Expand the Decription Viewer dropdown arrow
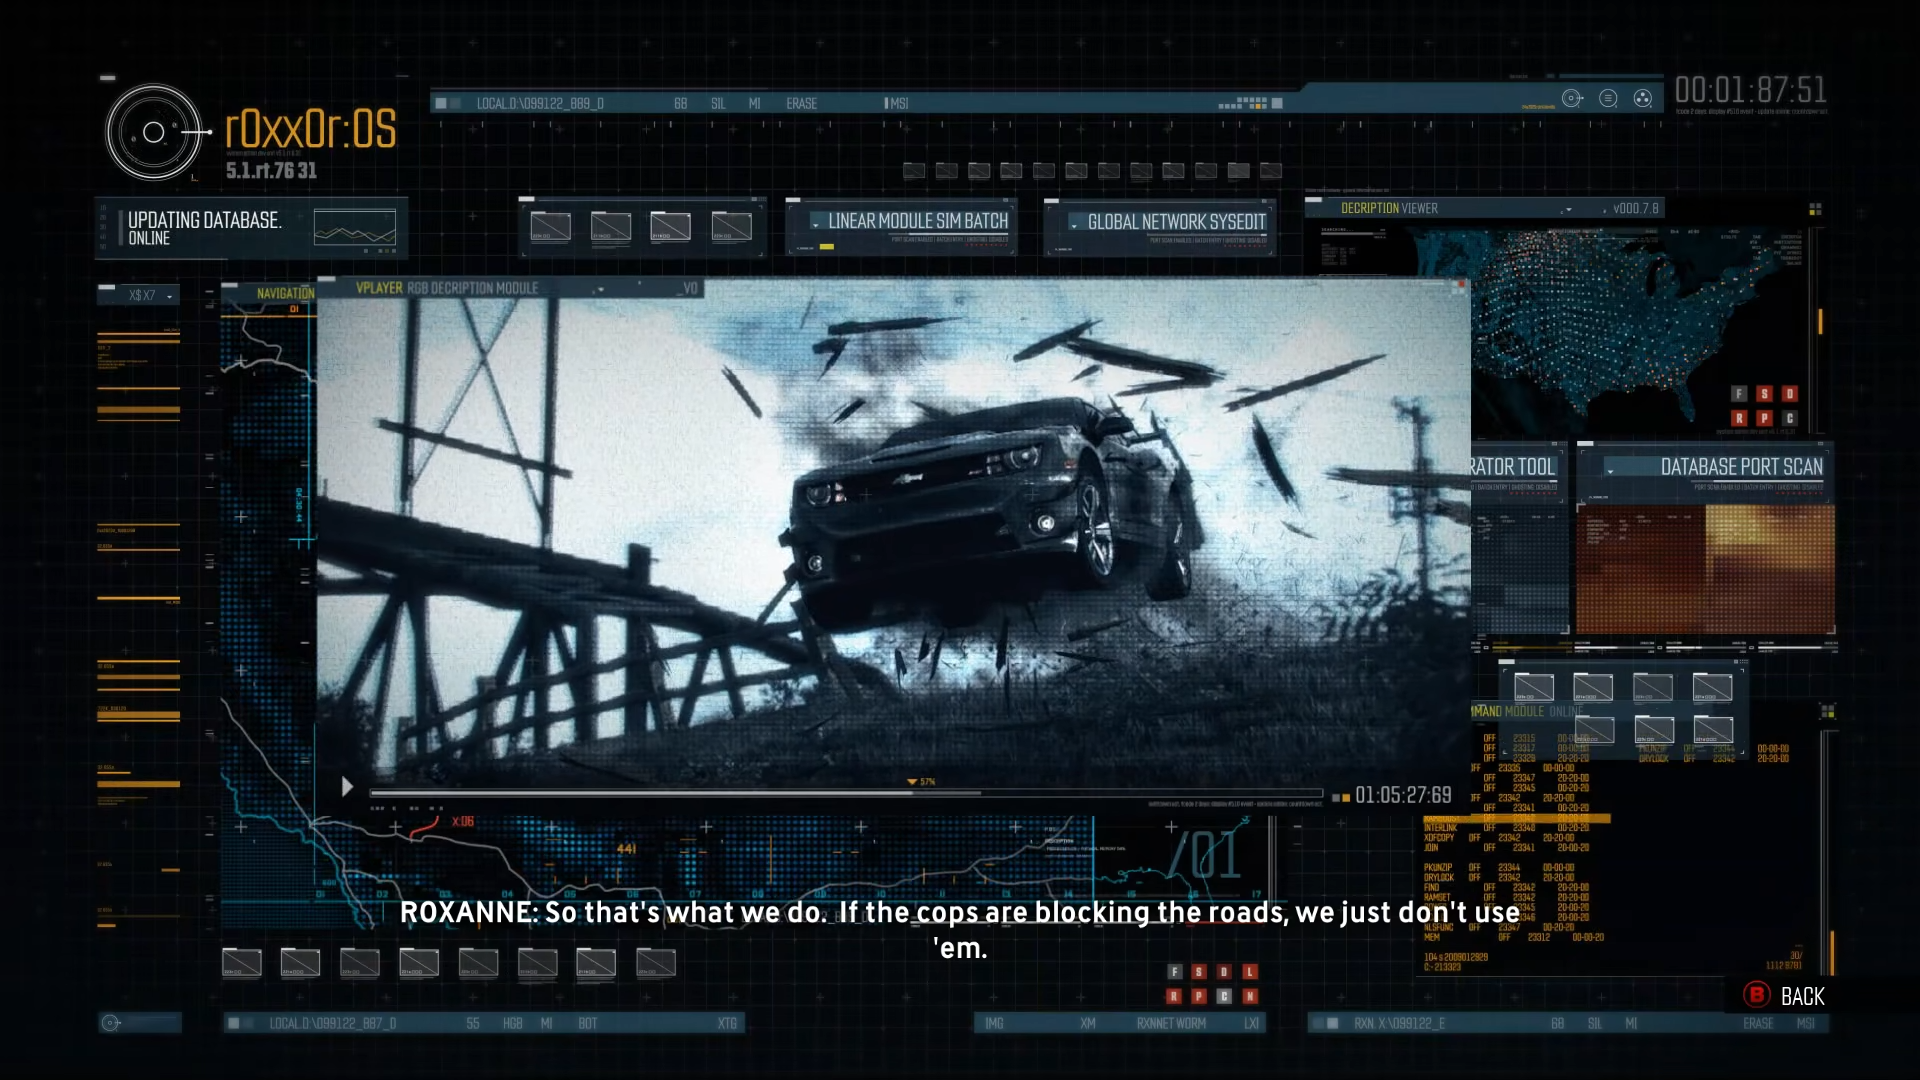This screenshot has width=1920, height=1080. click(x=1568, y=209)
